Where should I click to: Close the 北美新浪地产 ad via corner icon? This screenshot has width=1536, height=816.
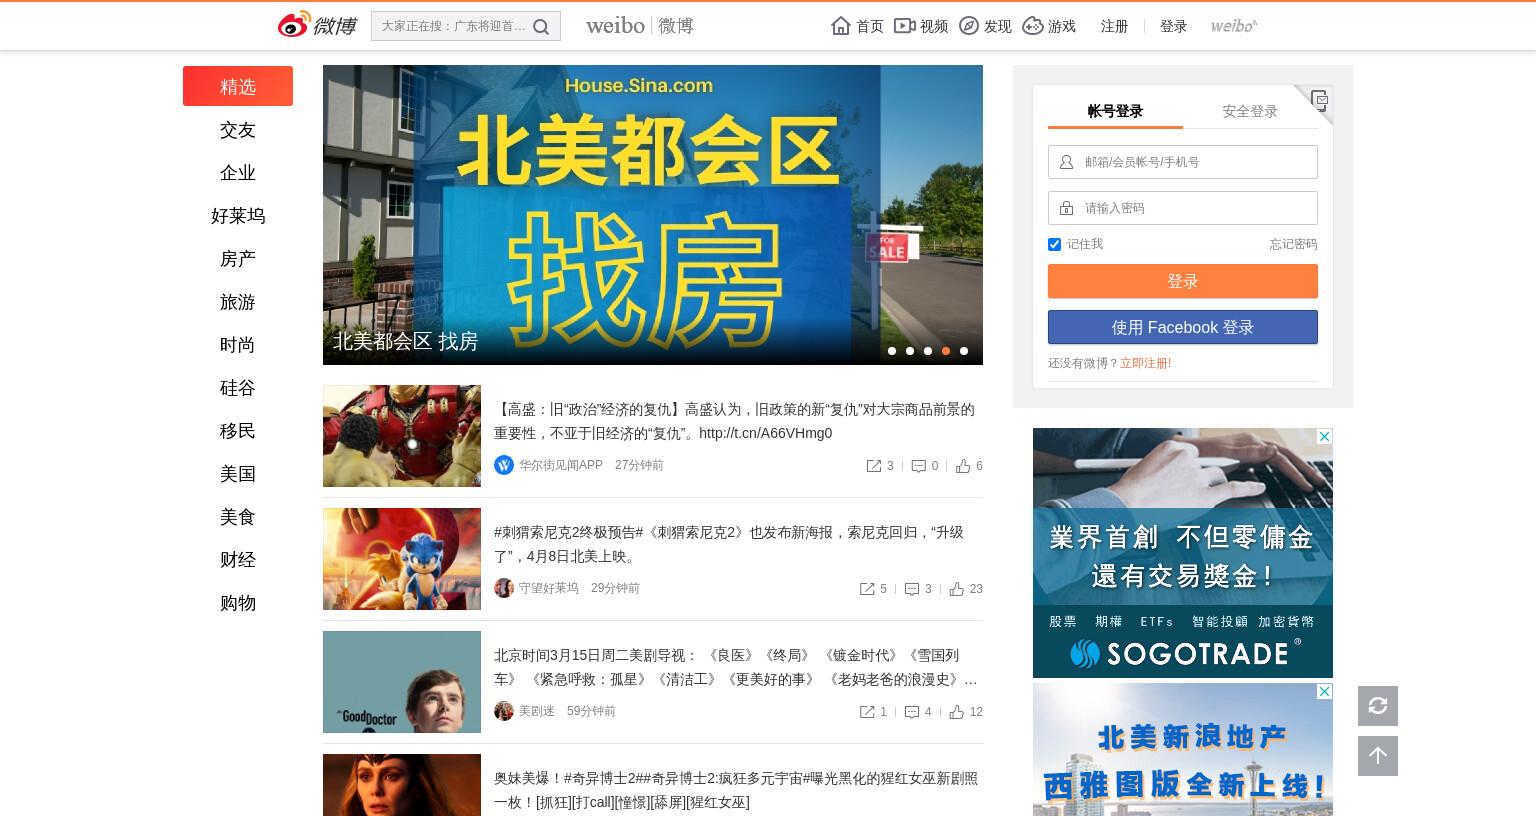point(1324,692)
